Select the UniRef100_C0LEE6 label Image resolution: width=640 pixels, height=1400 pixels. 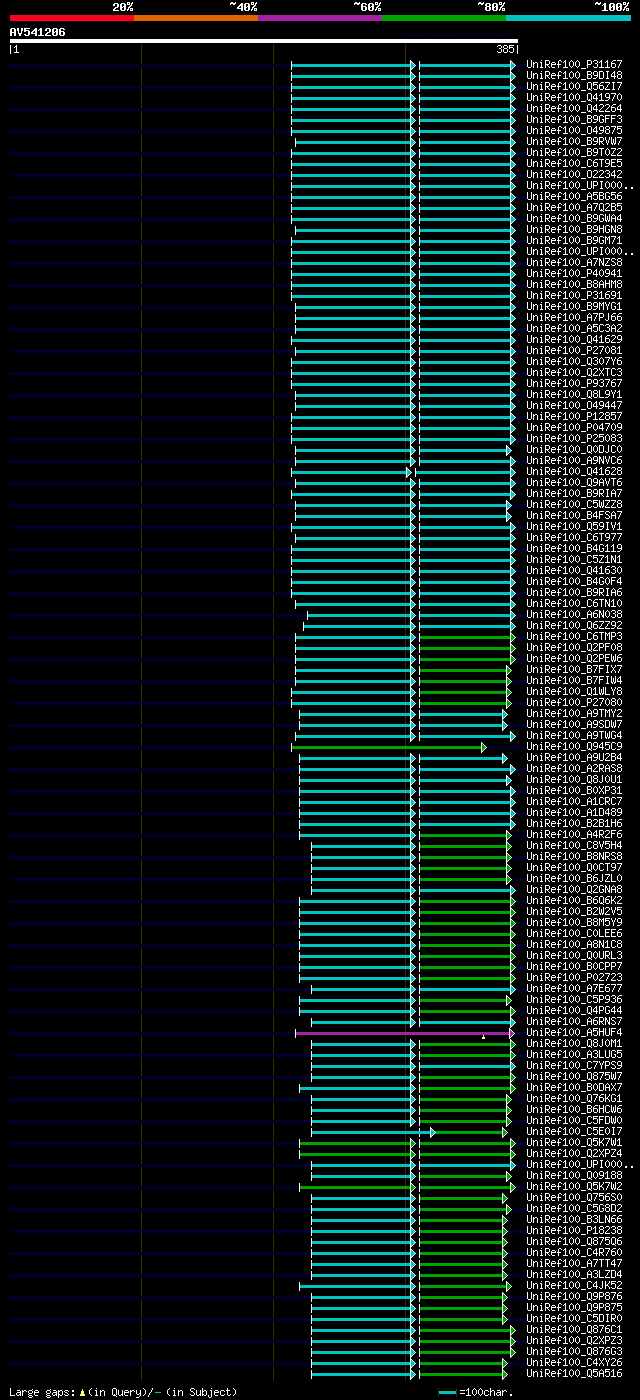click(x=574, y=933)
